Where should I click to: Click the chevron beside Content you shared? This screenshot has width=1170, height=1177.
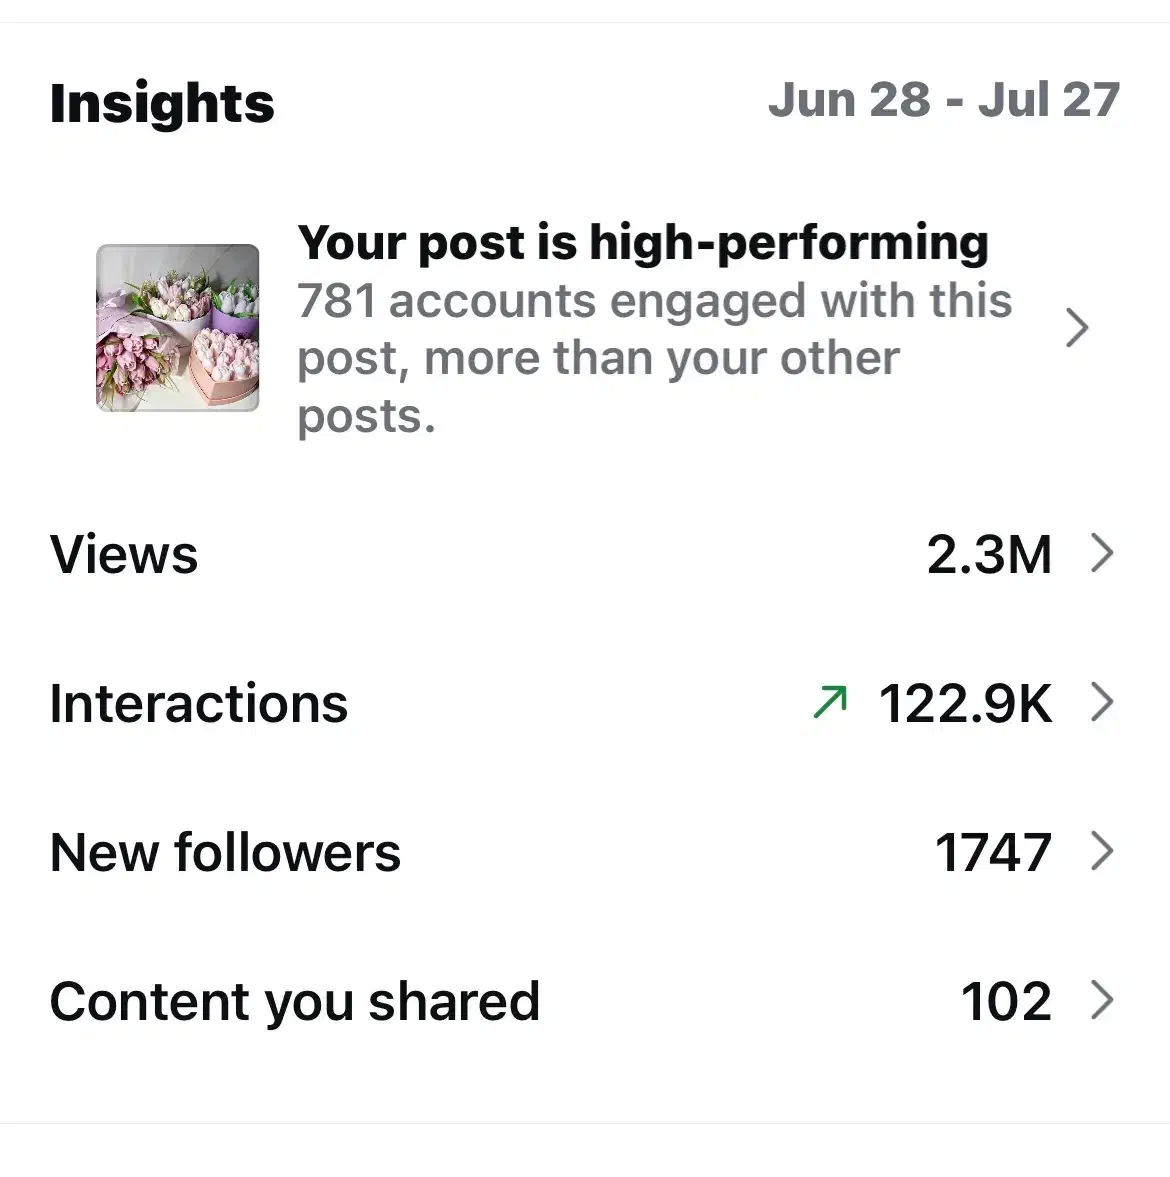pyautogui.click(x=1101, y=1000)
